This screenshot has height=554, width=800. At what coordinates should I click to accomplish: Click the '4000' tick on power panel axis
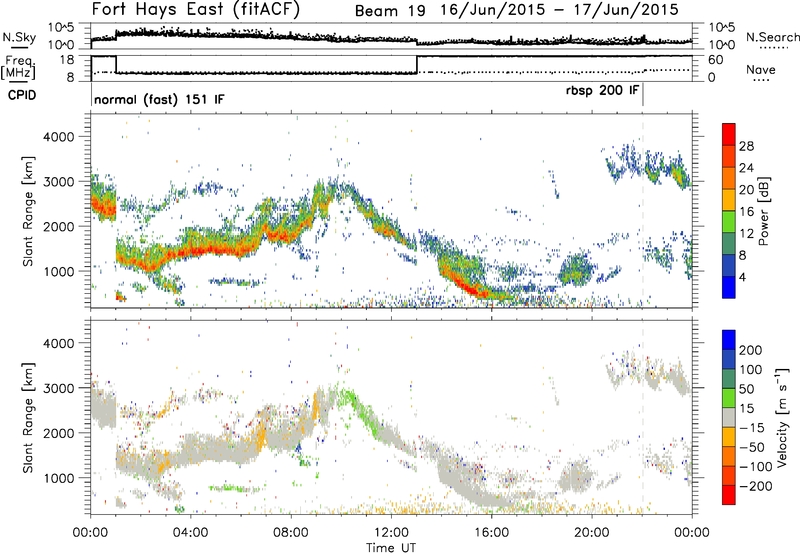[58, 137]
